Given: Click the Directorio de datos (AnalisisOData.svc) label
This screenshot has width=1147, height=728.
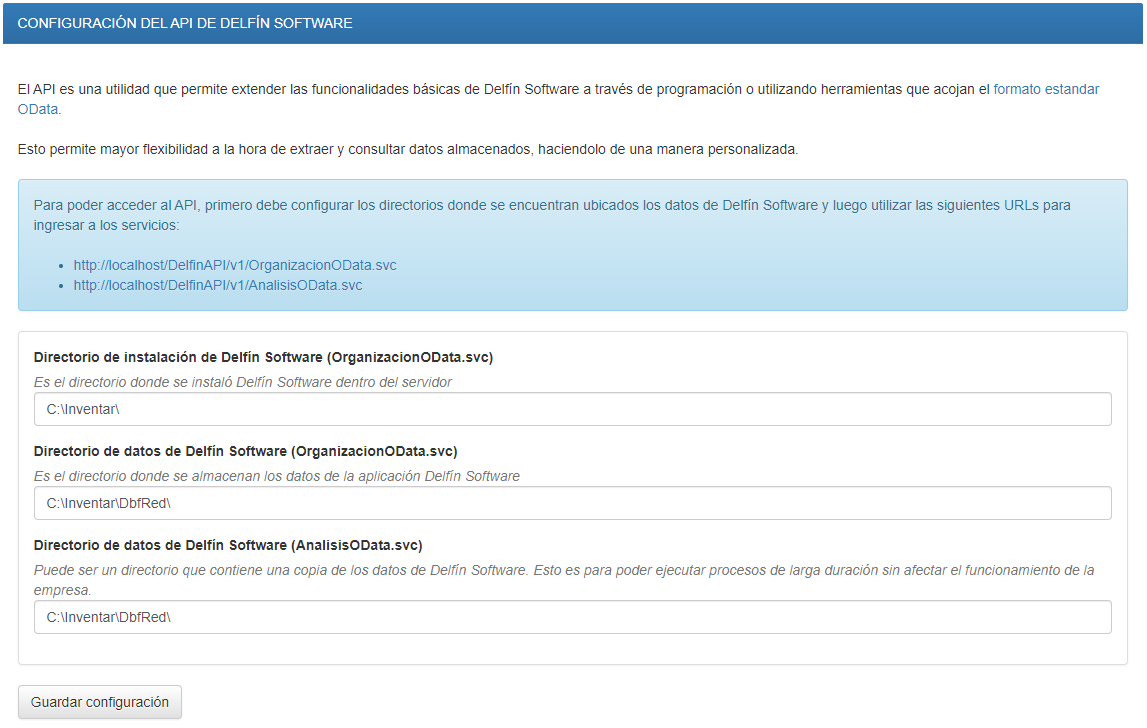Looking at the screenshot, I should [228, 545].
